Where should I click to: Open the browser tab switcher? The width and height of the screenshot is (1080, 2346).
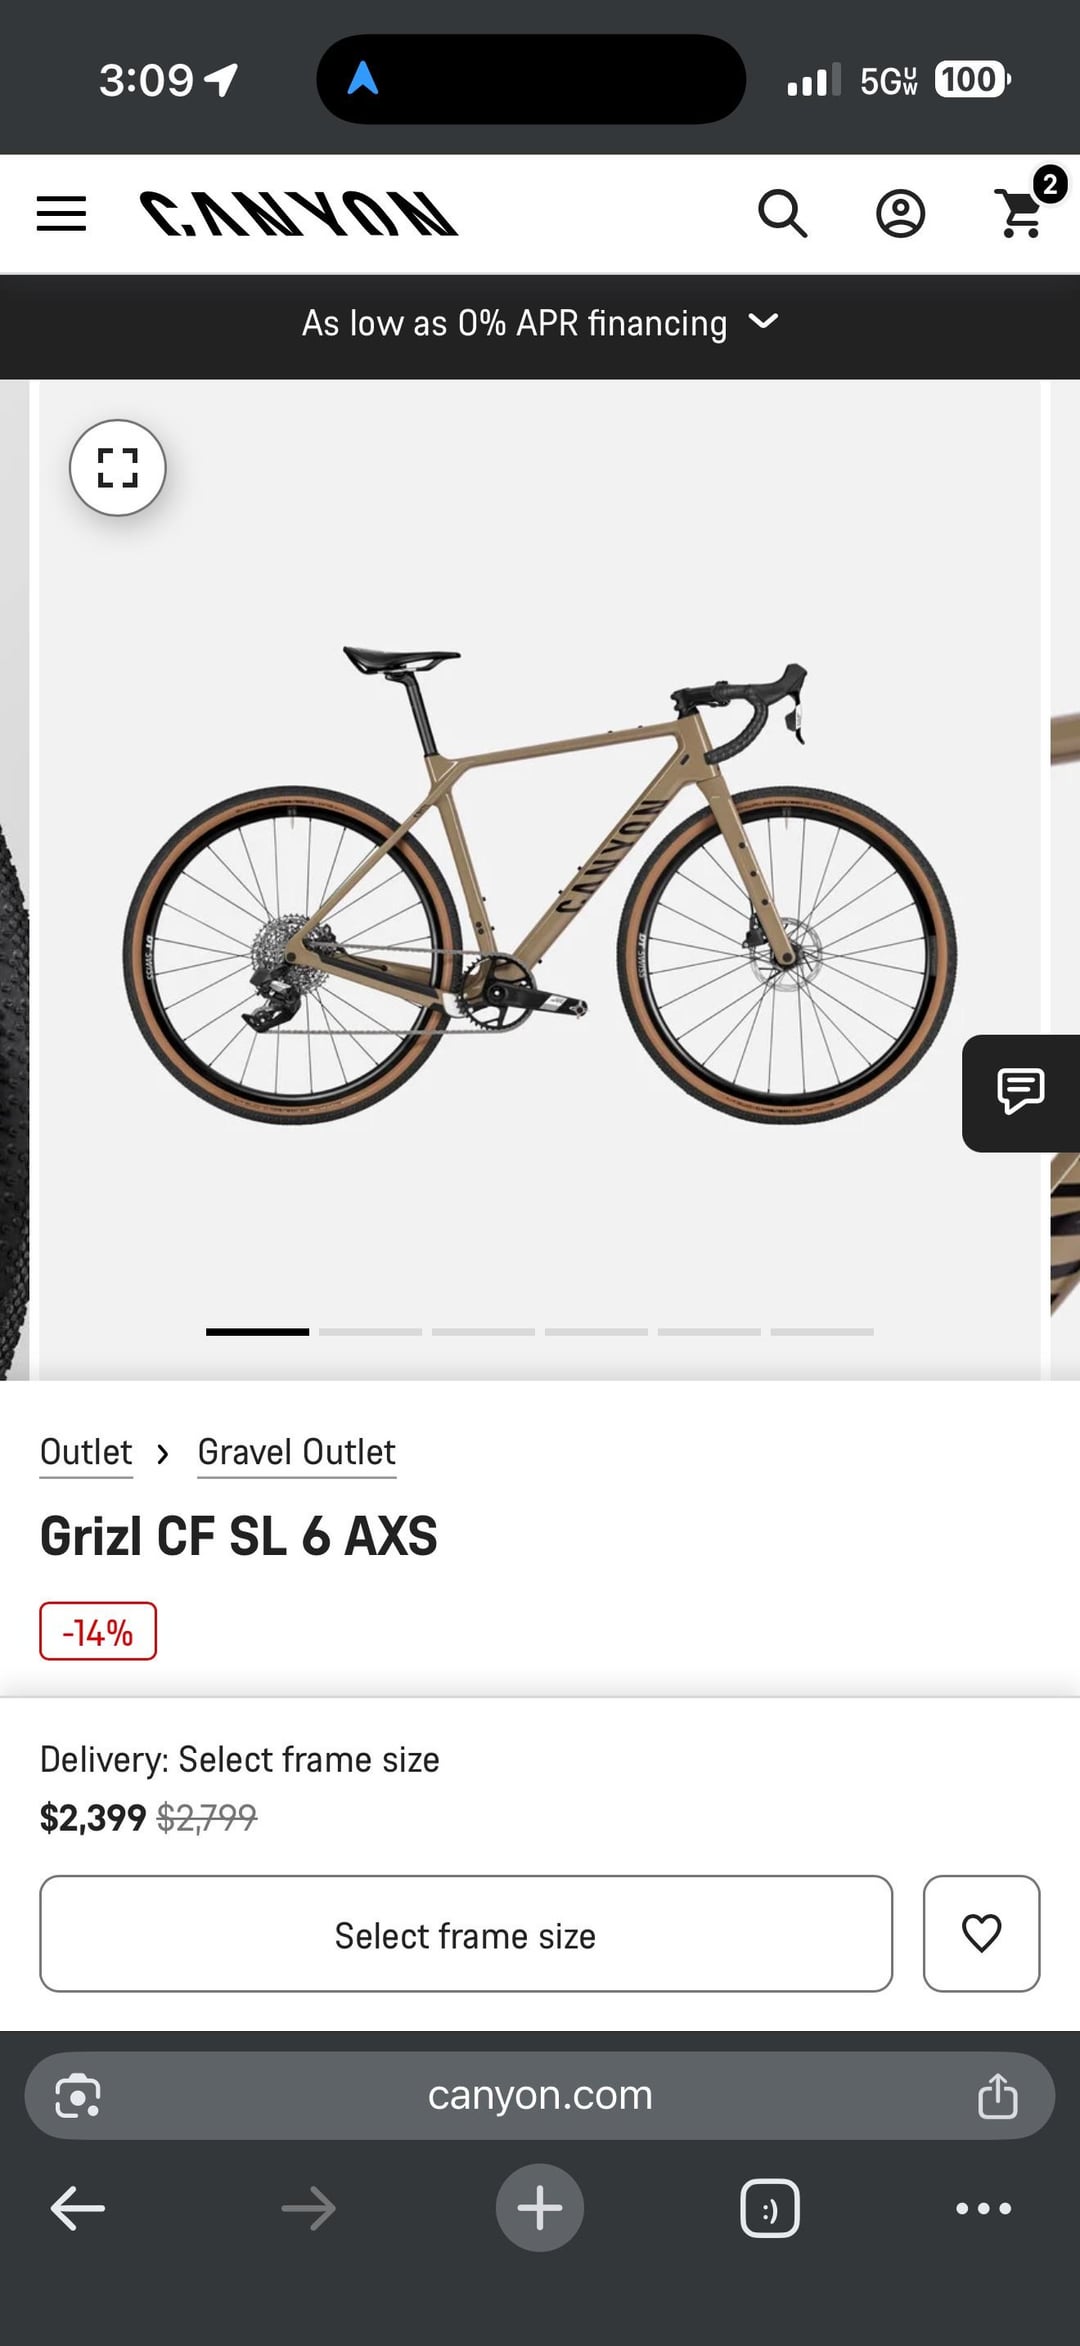(770, 2208)
